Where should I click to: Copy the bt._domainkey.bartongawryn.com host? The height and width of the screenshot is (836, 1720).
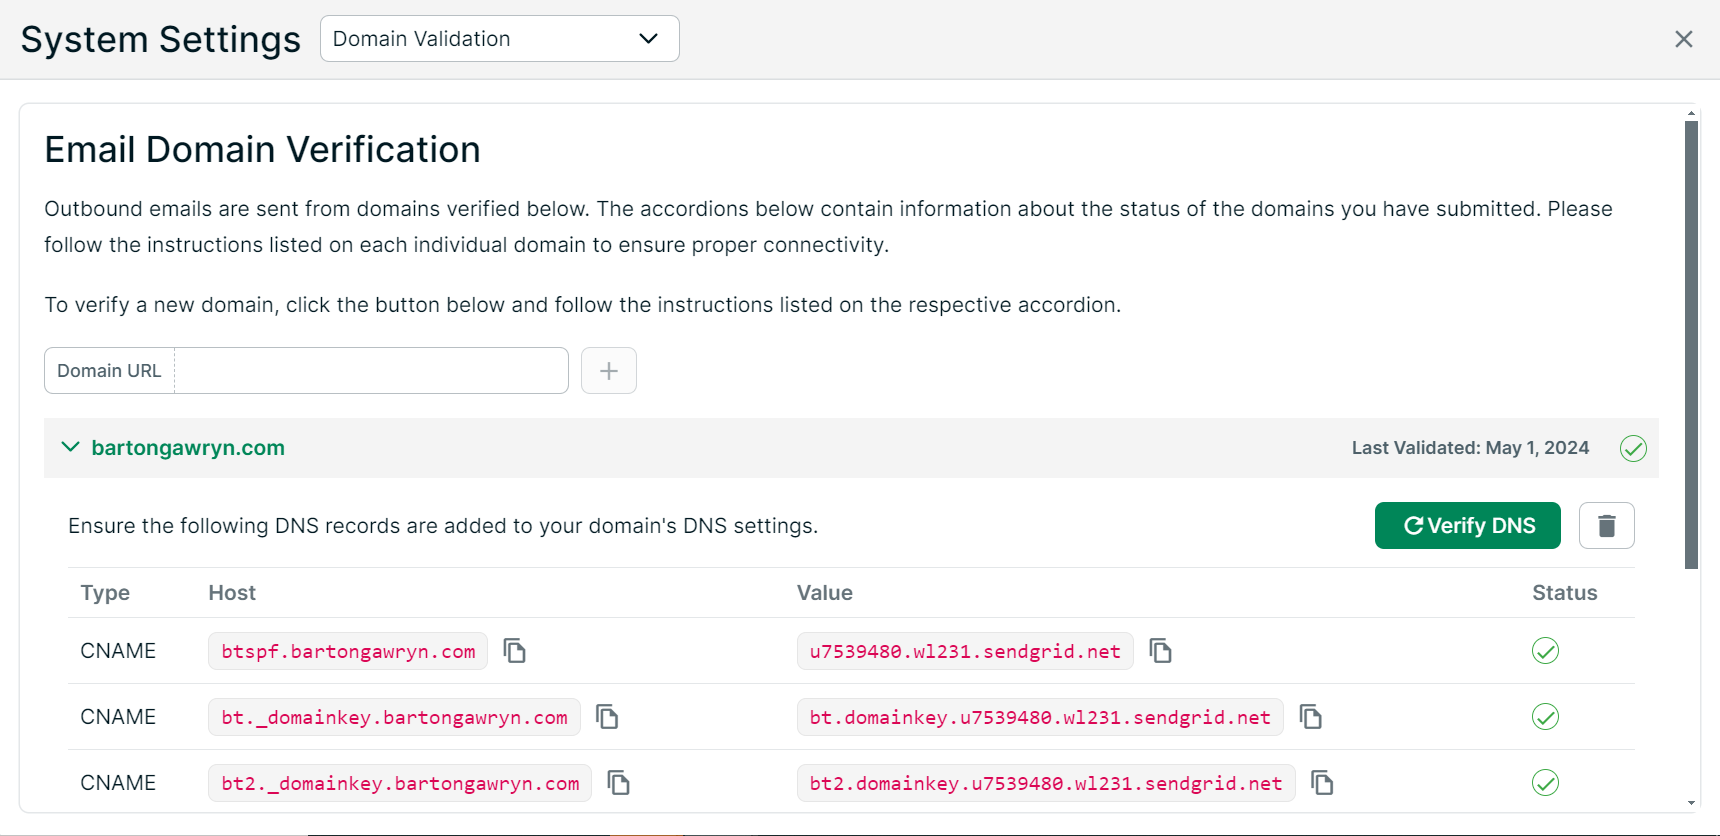607,717
